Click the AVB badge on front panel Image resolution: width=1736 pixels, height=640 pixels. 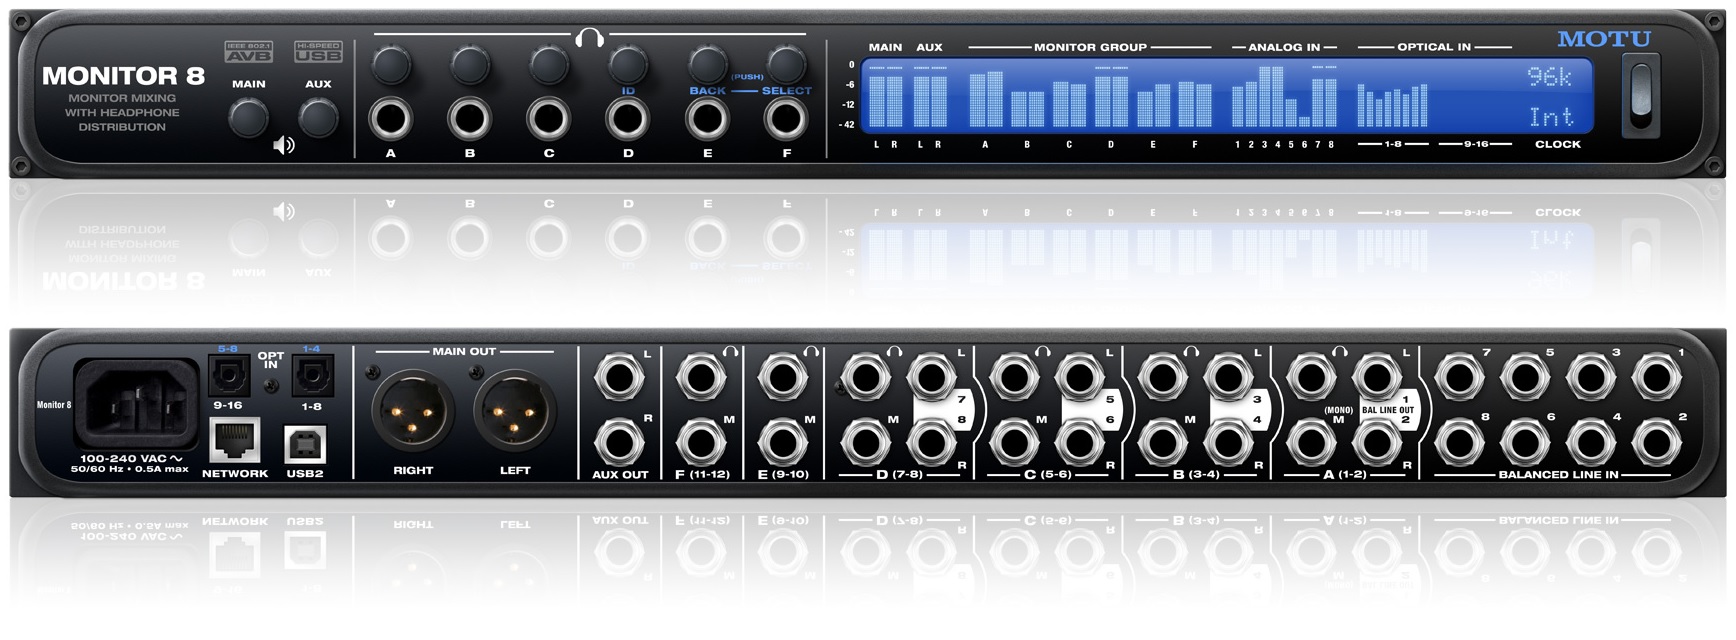248,52
